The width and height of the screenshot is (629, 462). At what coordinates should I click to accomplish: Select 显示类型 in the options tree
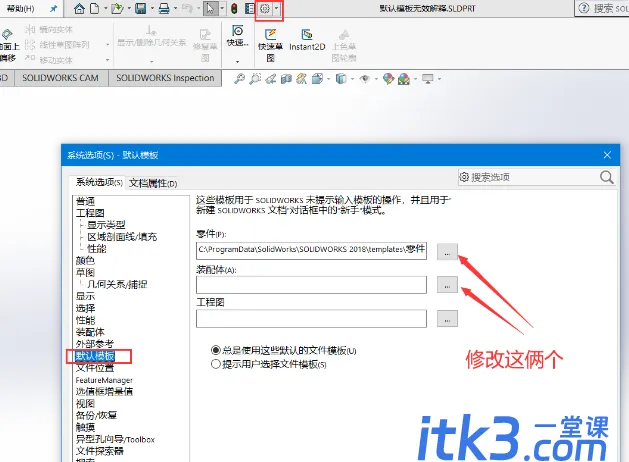click(106, 225)
